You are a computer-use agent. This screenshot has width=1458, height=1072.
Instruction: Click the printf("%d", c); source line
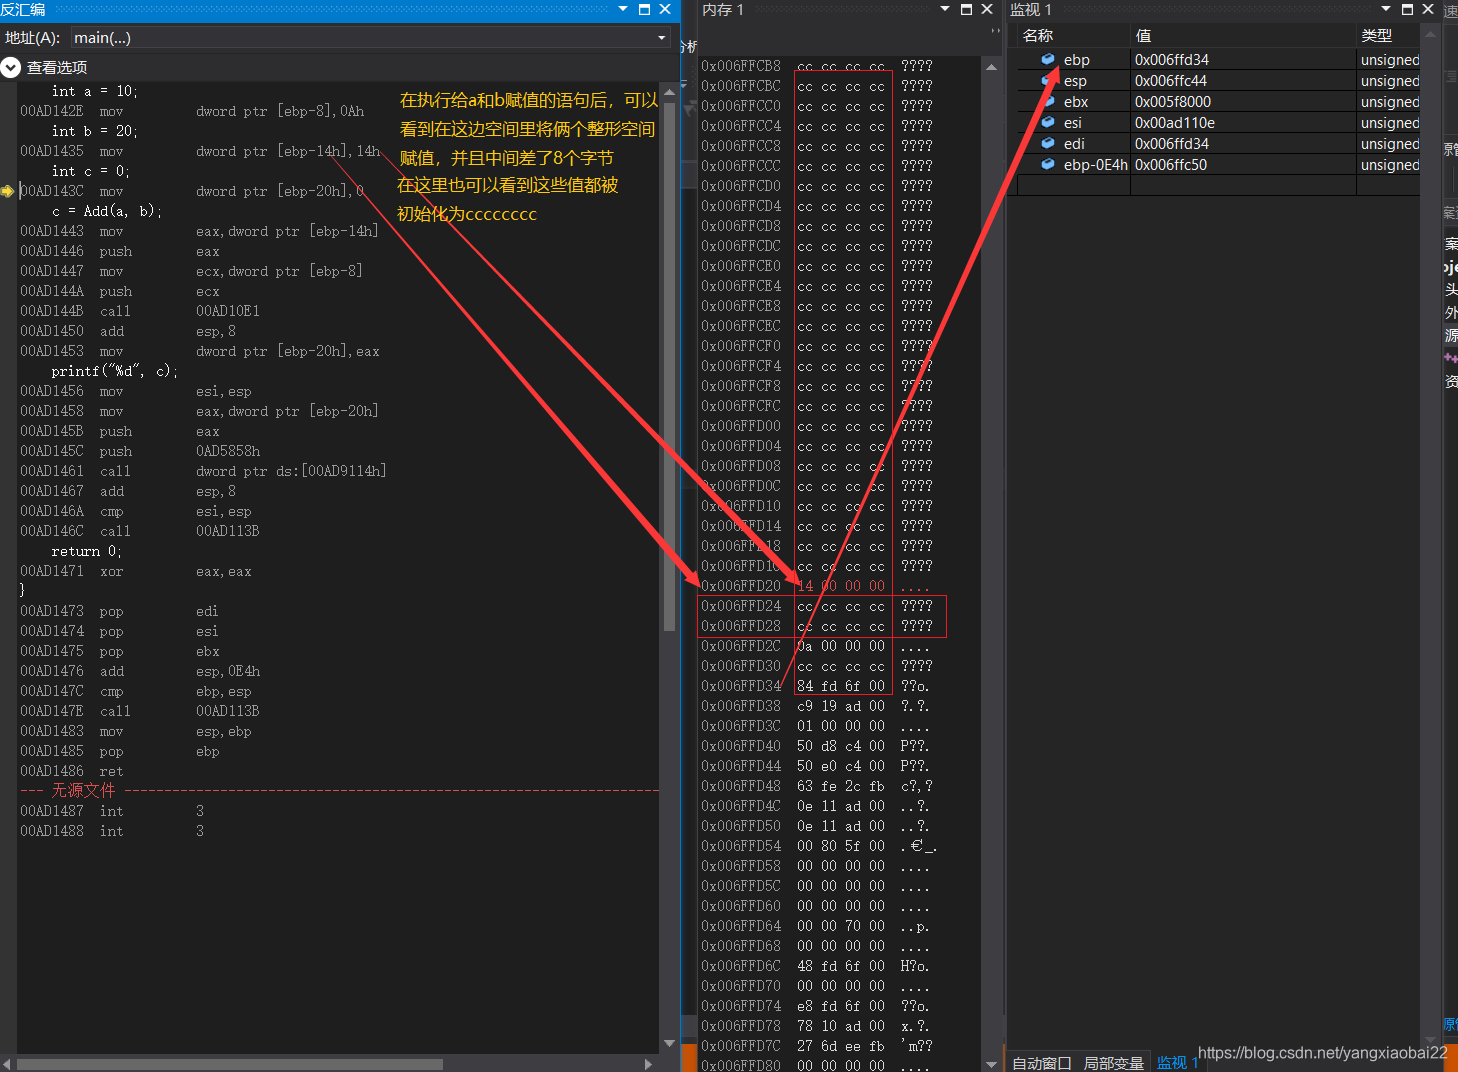[114, 371]
